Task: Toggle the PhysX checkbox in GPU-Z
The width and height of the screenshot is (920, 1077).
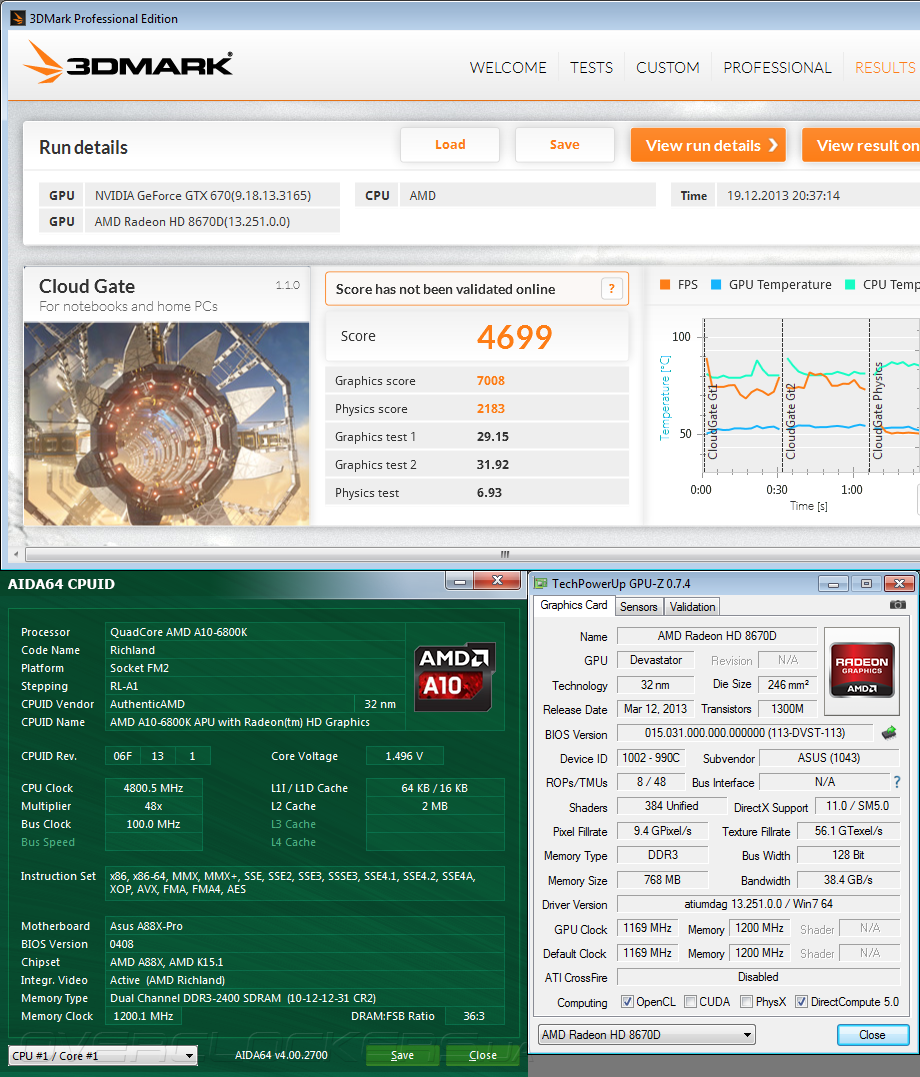Action: tap(746, 1001)
